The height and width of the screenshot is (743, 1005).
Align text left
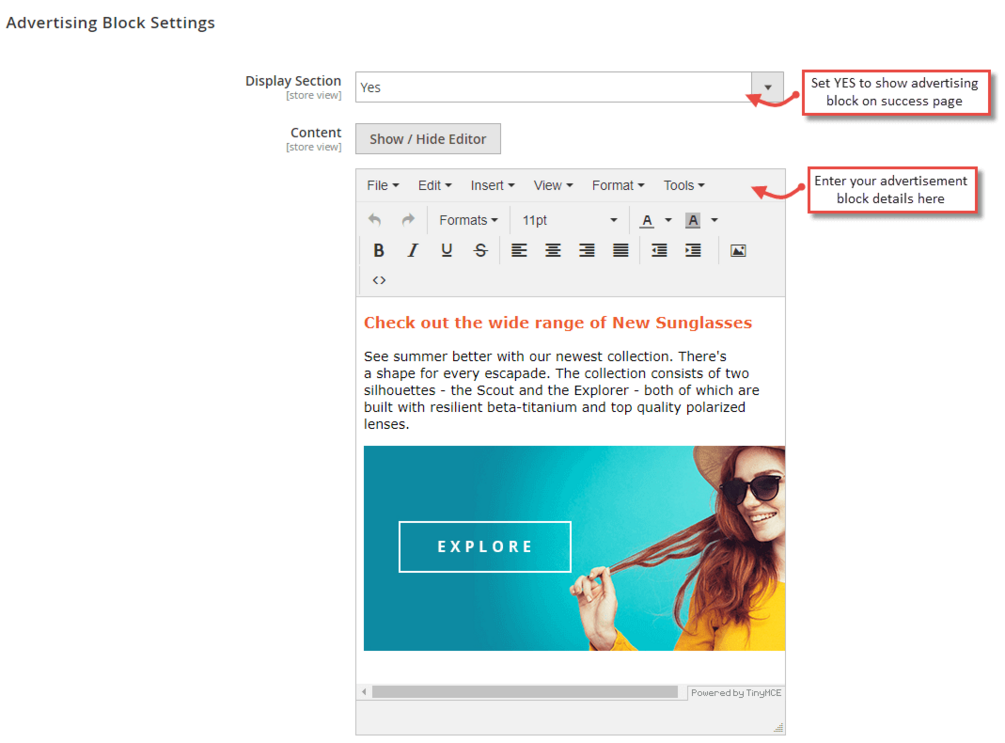tap(519, 251)
